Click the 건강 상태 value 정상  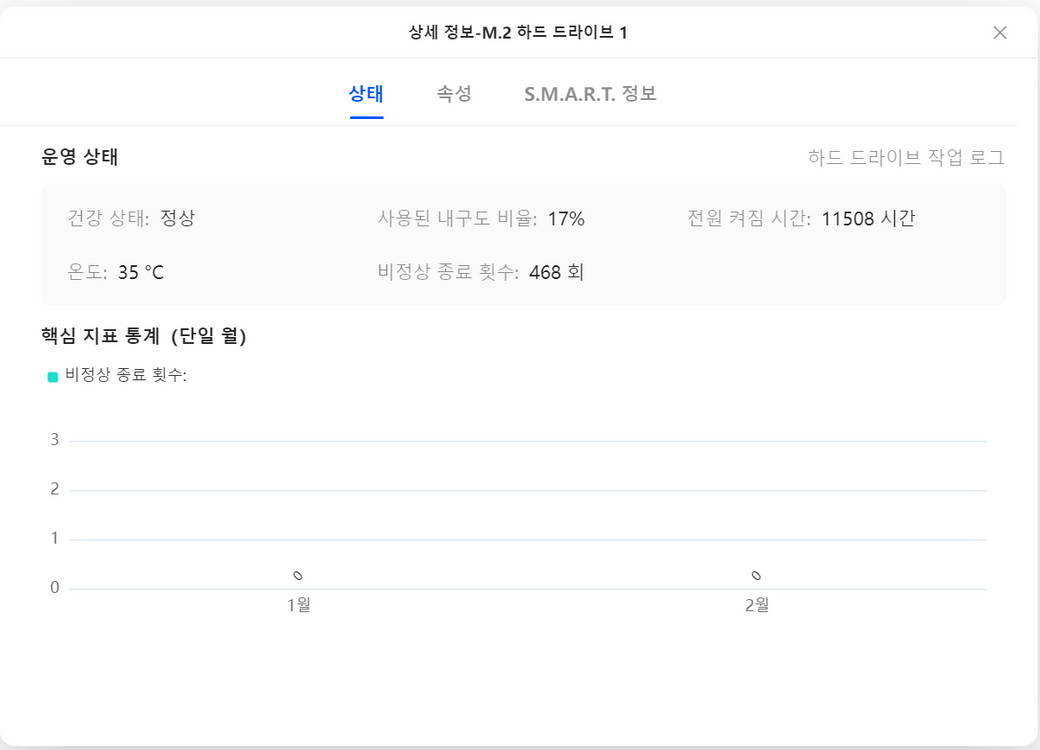coord(178,218)
